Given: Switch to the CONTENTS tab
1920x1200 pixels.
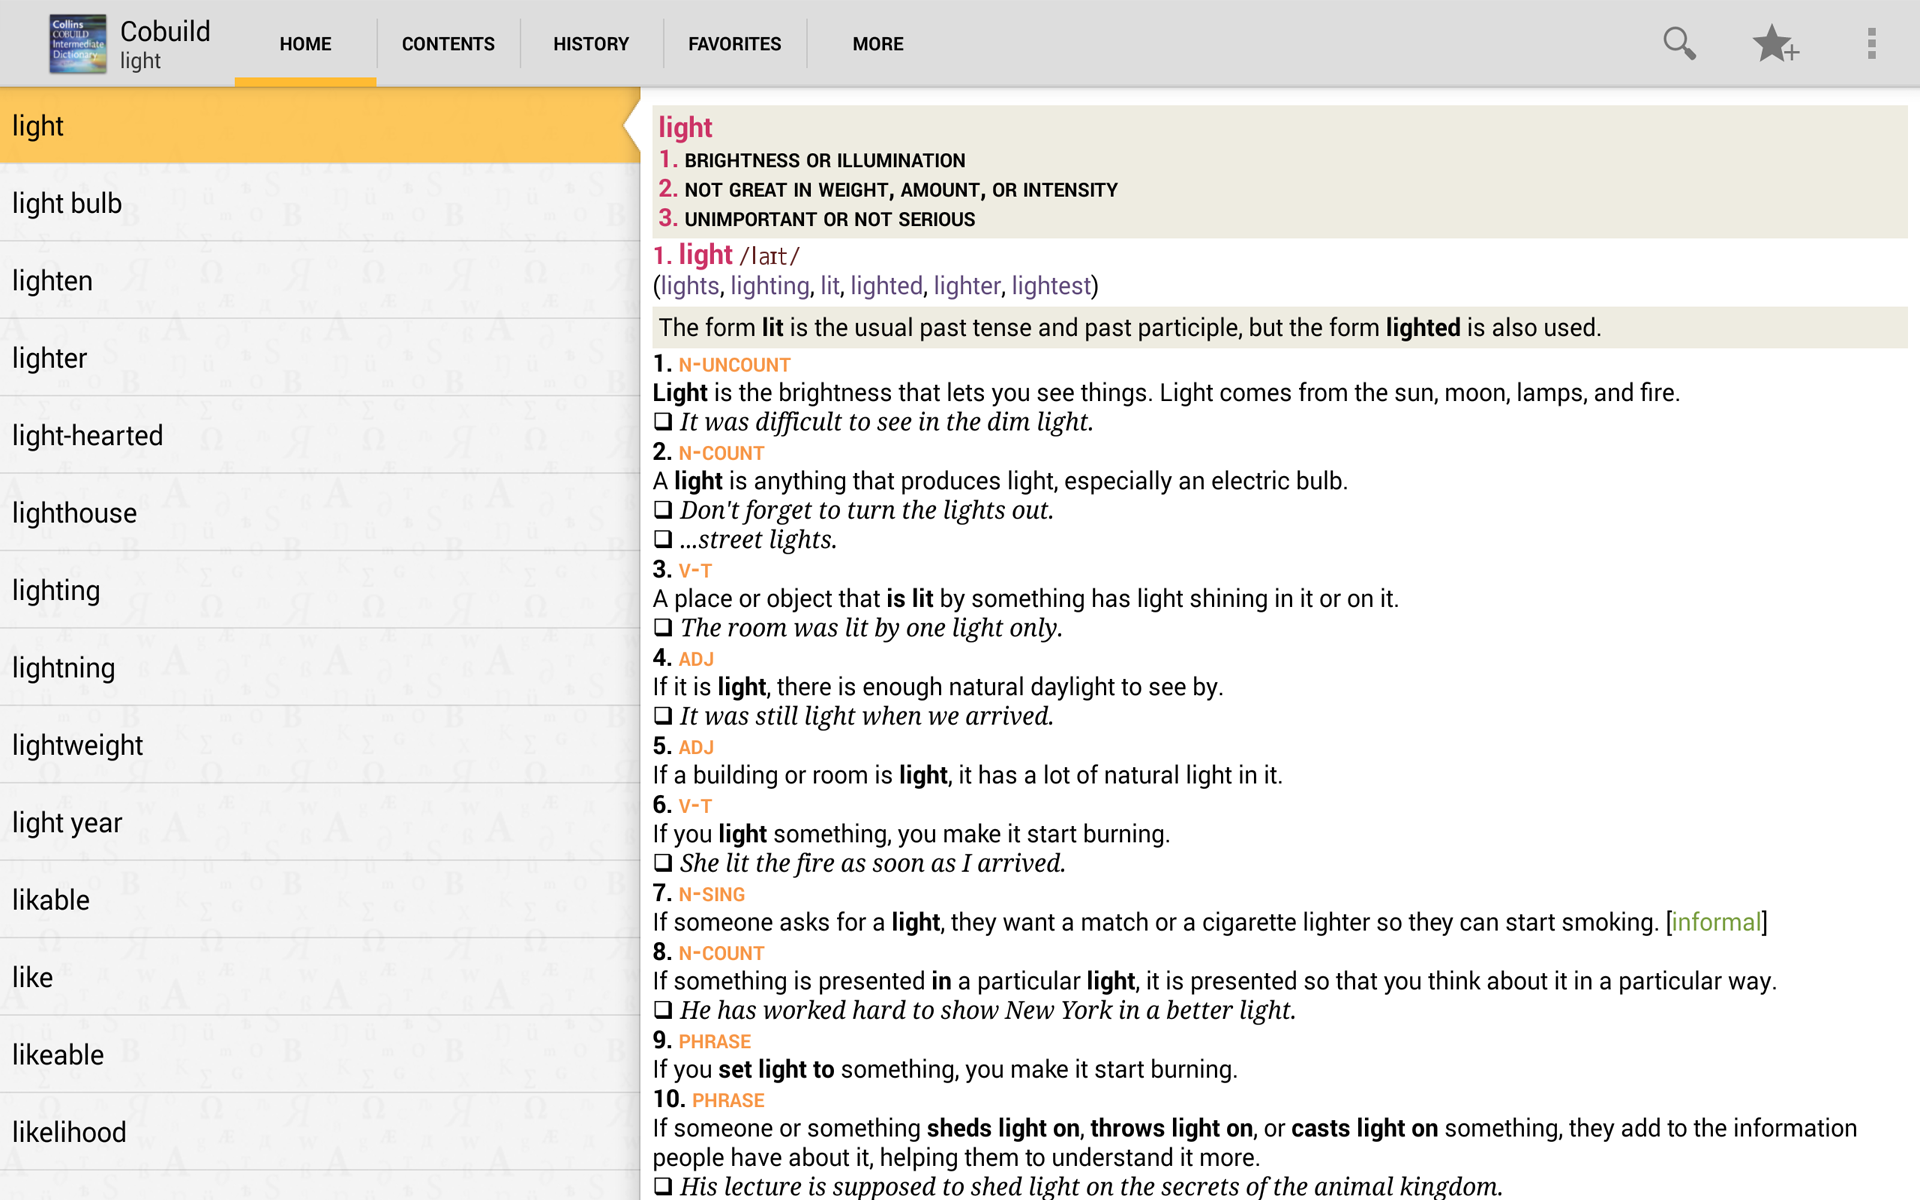Looking at the screenshot, I should (x=448, y=44).
